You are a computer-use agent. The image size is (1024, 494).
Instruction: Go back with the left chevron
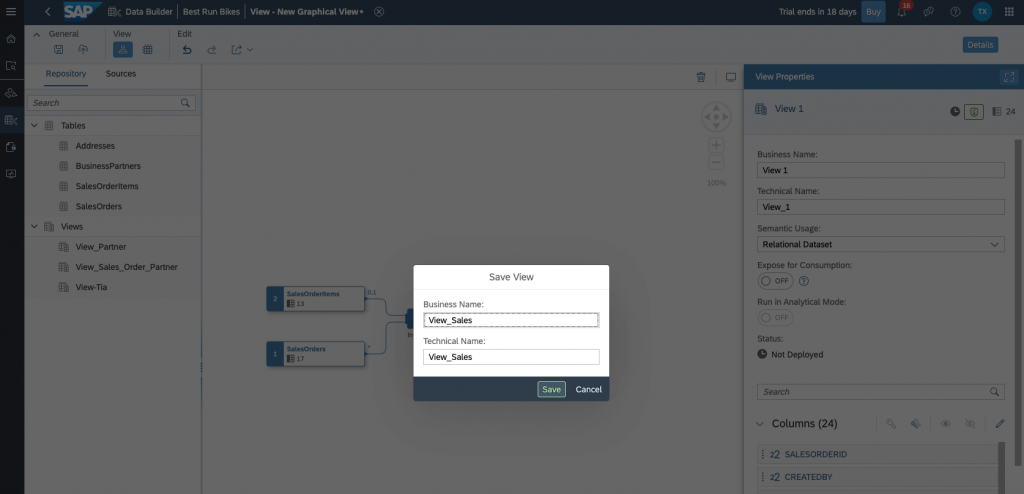point(47,12)
